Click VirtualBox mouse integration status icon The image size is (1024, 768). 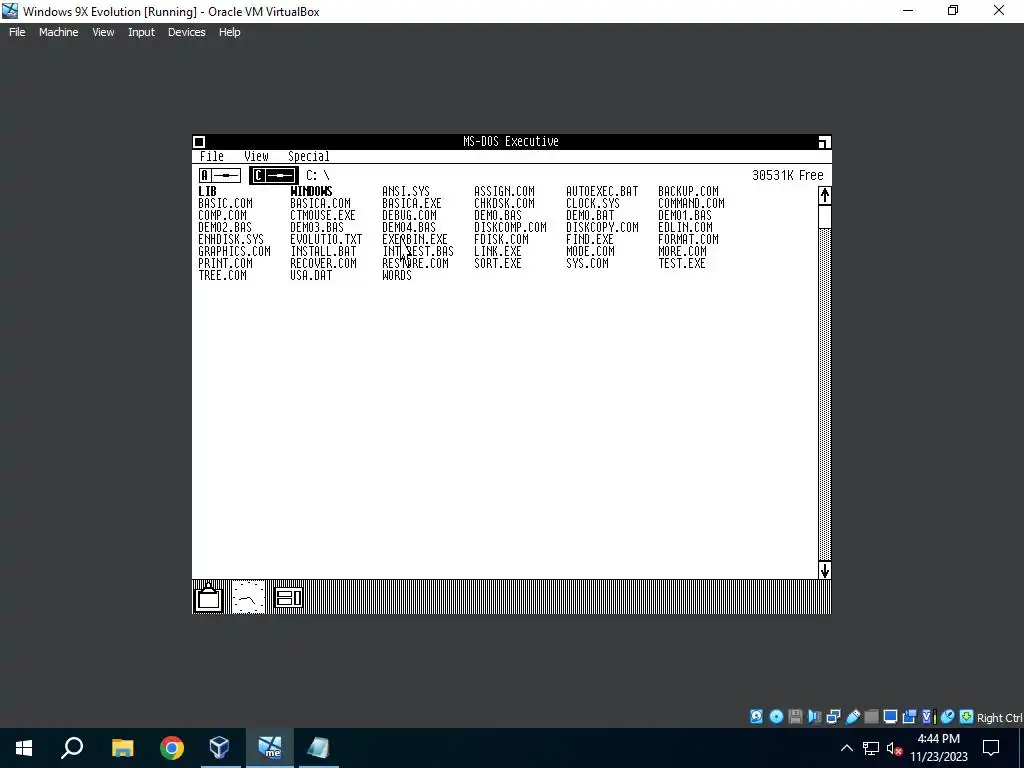click(948, 717)
